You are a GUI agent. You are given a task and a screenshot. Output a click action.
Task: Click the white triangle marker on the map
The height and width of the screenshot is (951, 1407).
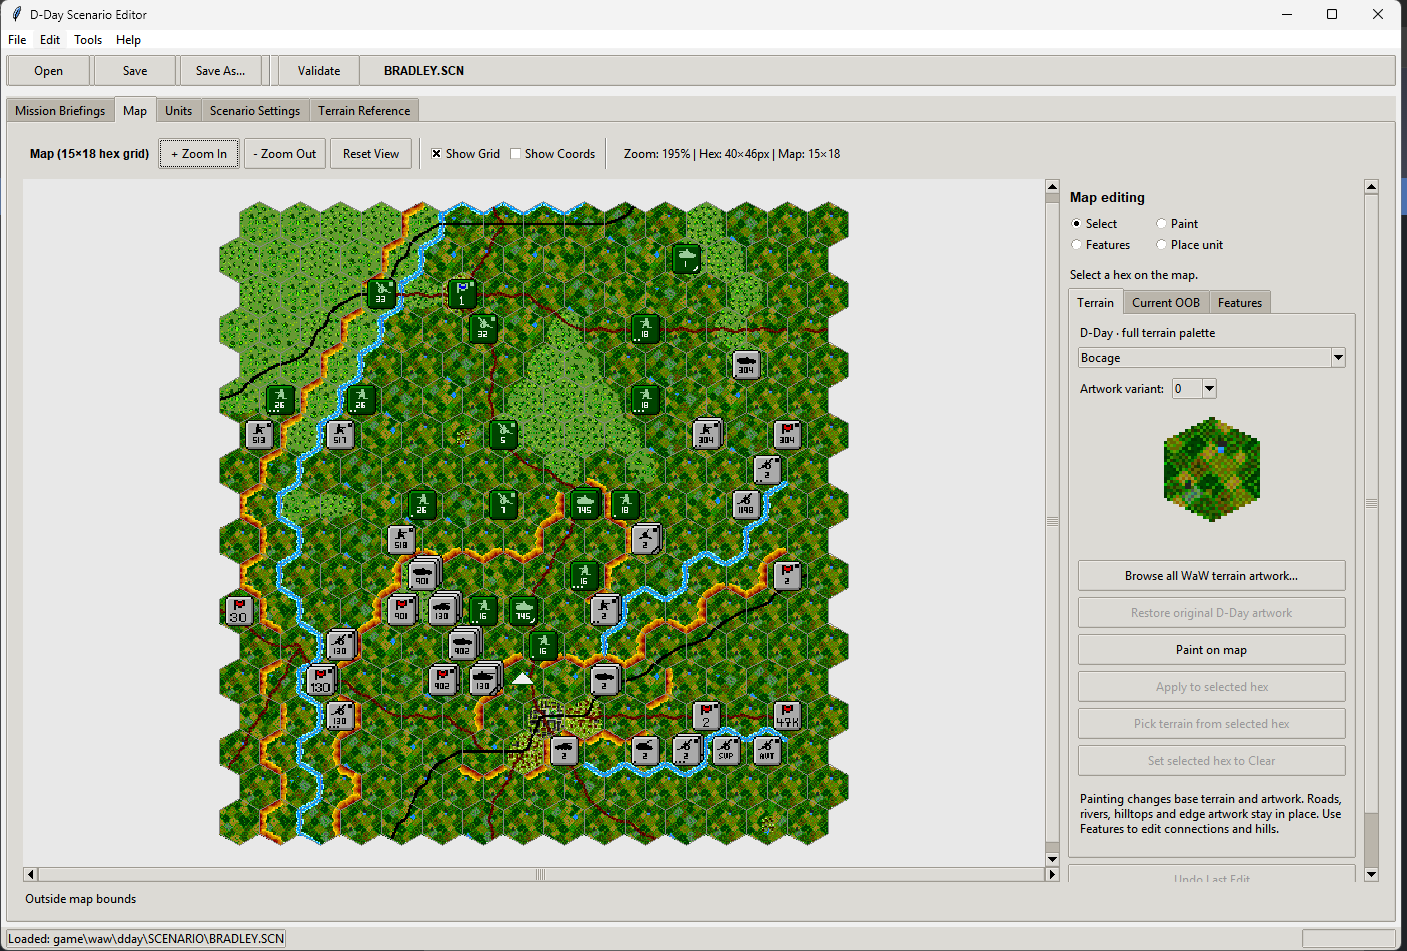[x=522, y=679]
